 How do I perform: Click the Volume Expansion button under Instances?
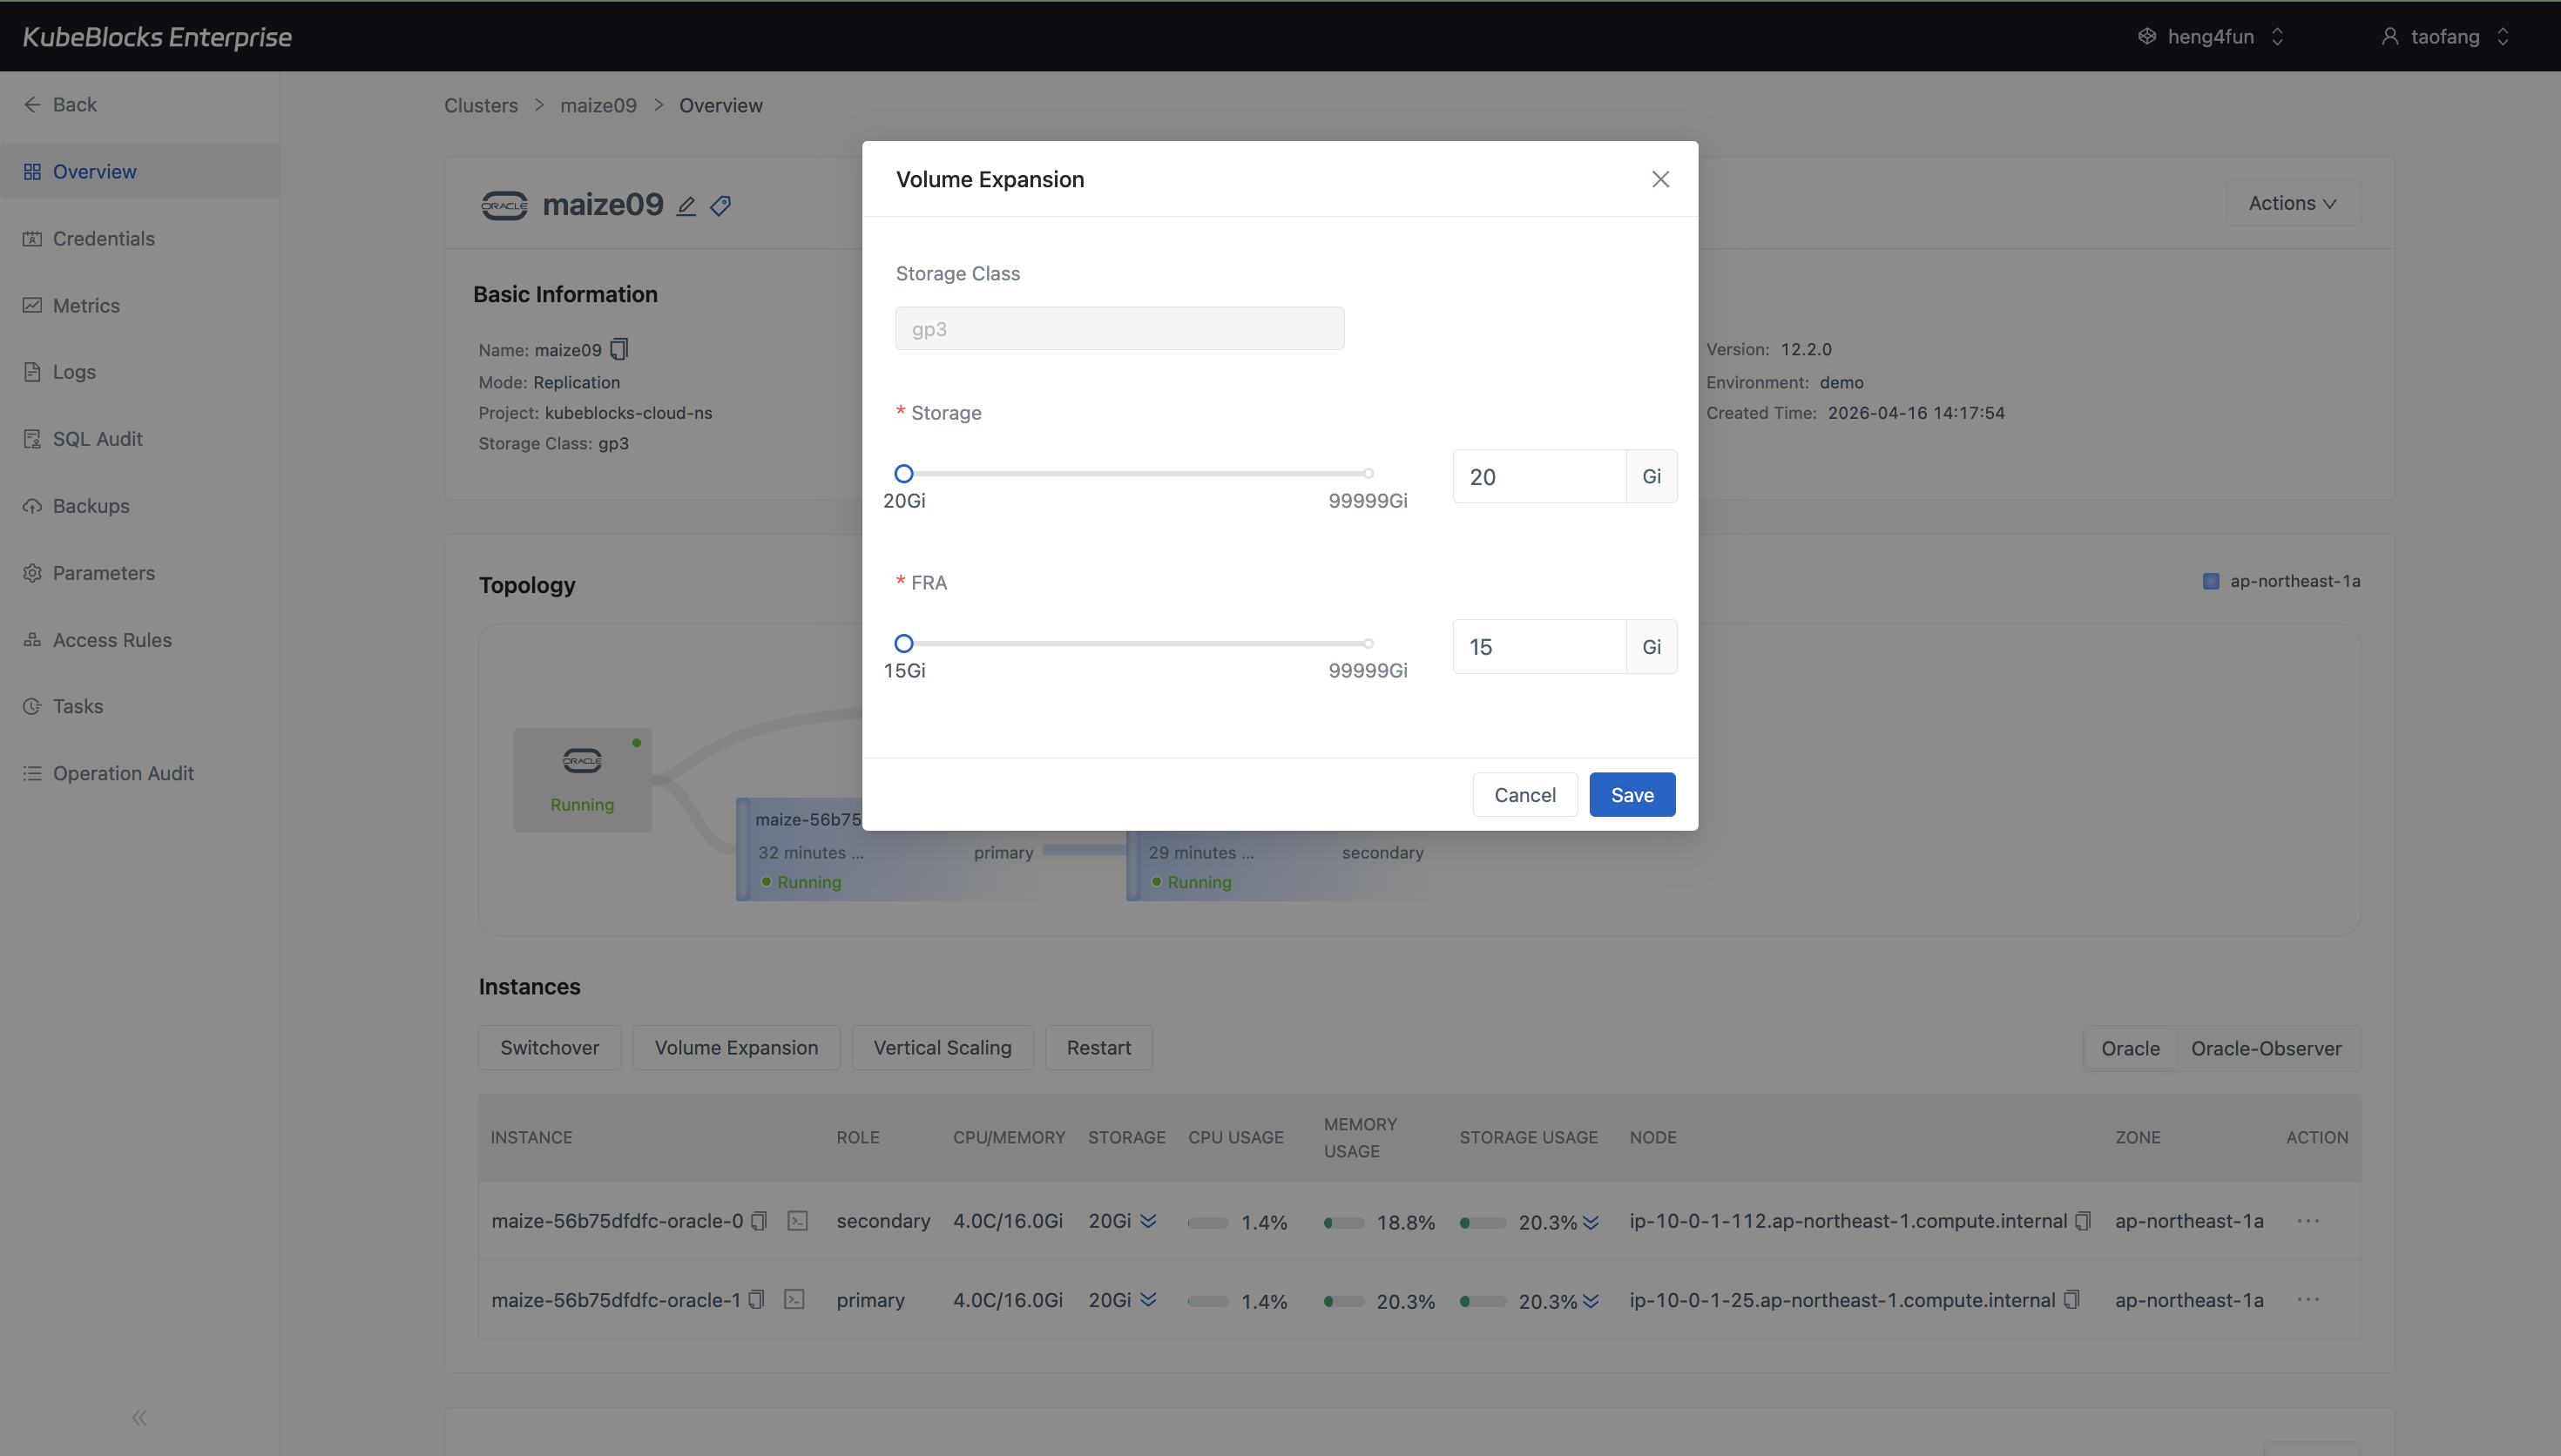(736, 1048)
